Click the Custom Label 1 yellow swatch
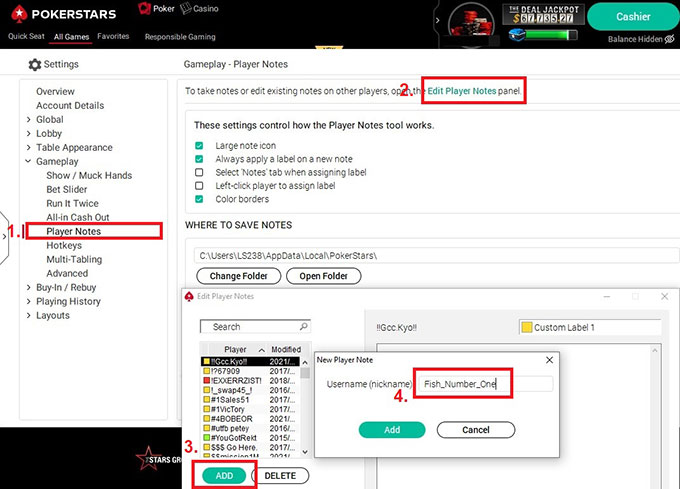The height and width of the screenshot is (489, 680). pyautogui.click(x=527, y=327)
